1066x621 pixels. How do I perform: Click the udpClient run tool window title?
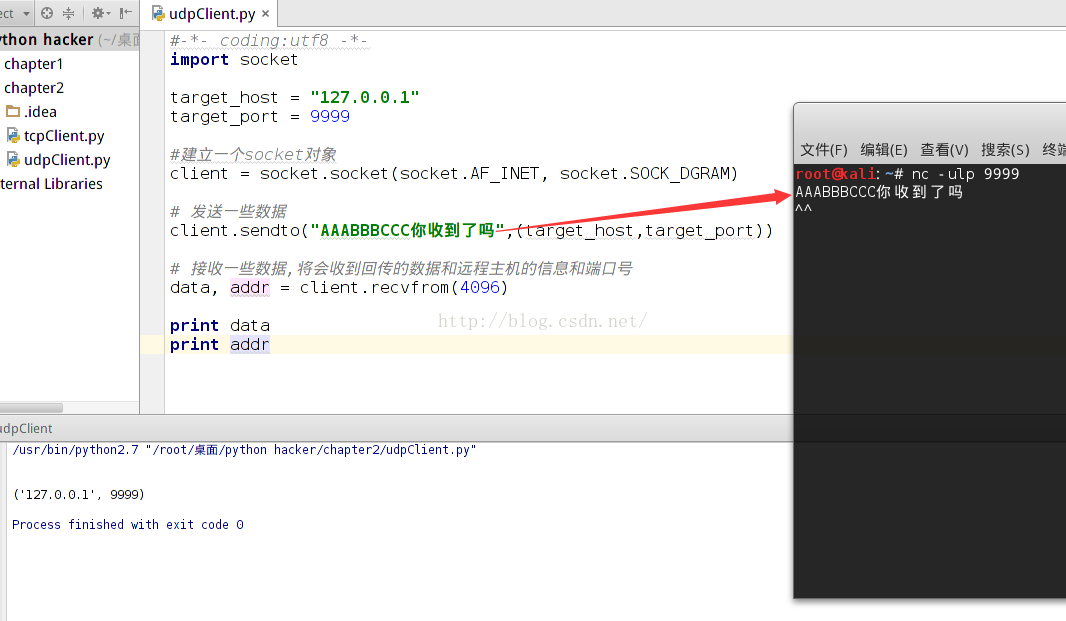(26, 429)
